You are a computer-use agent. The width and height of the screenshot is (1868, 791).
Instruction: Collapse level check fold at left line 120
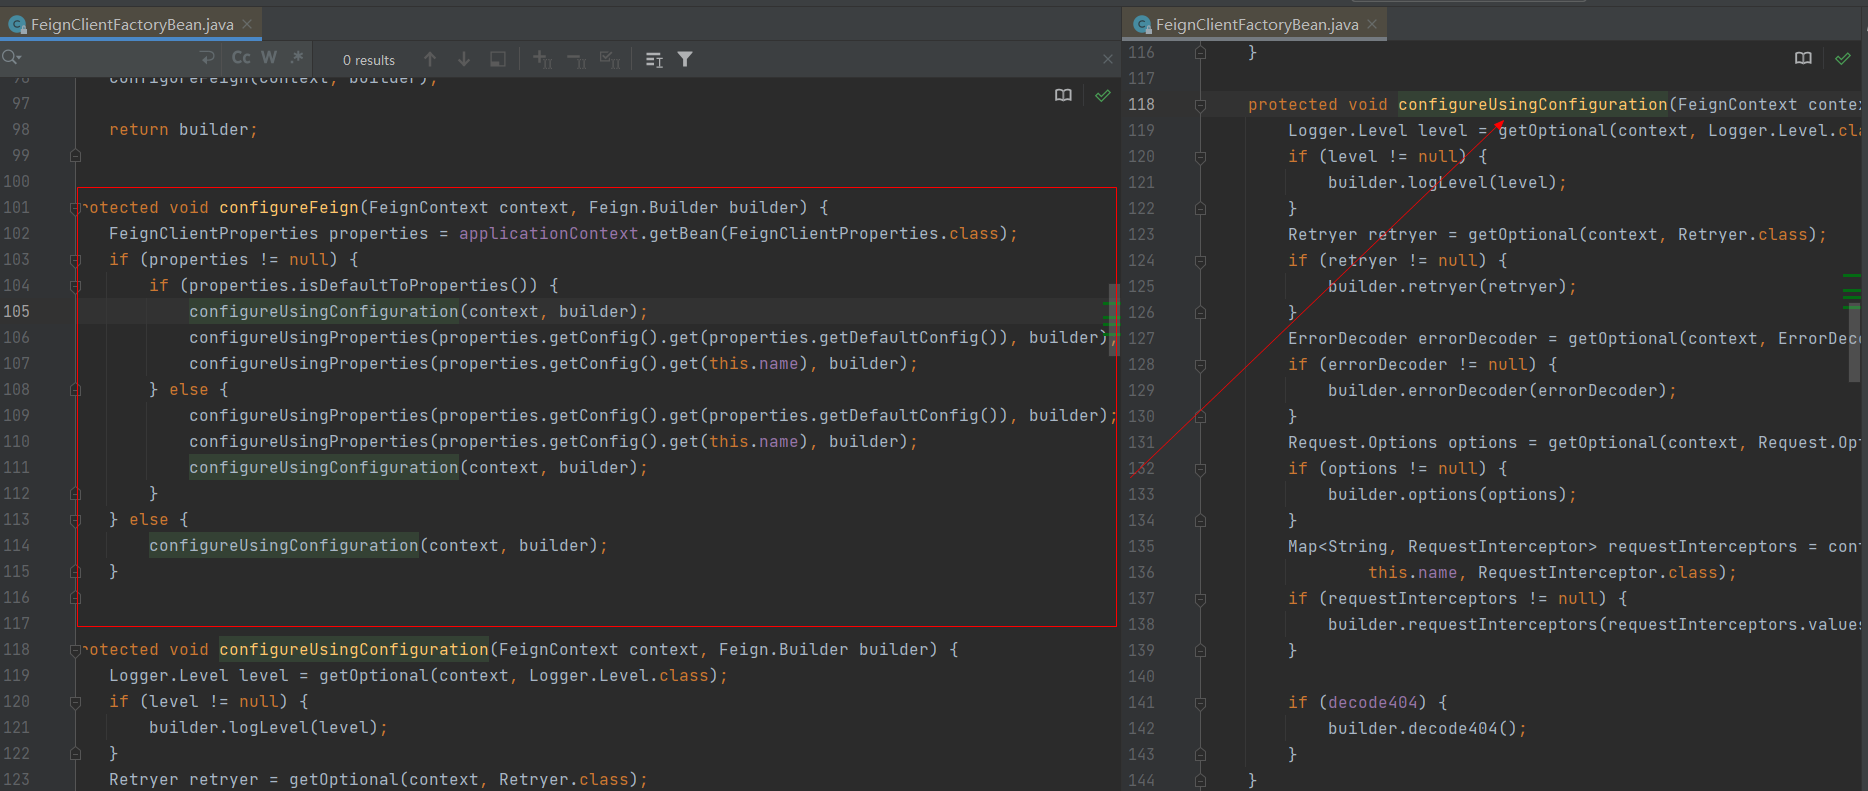click(x=75, y=702)
